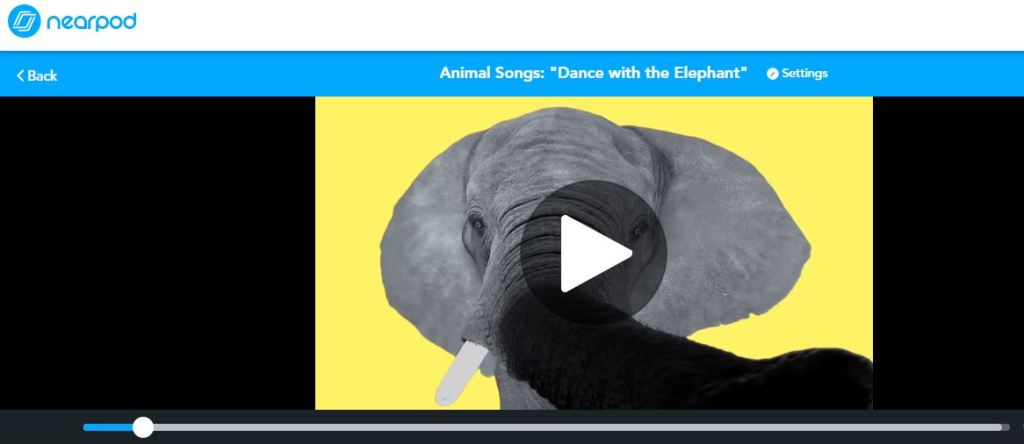
Task: Open Settings via its text label
Action: point(805,73)
